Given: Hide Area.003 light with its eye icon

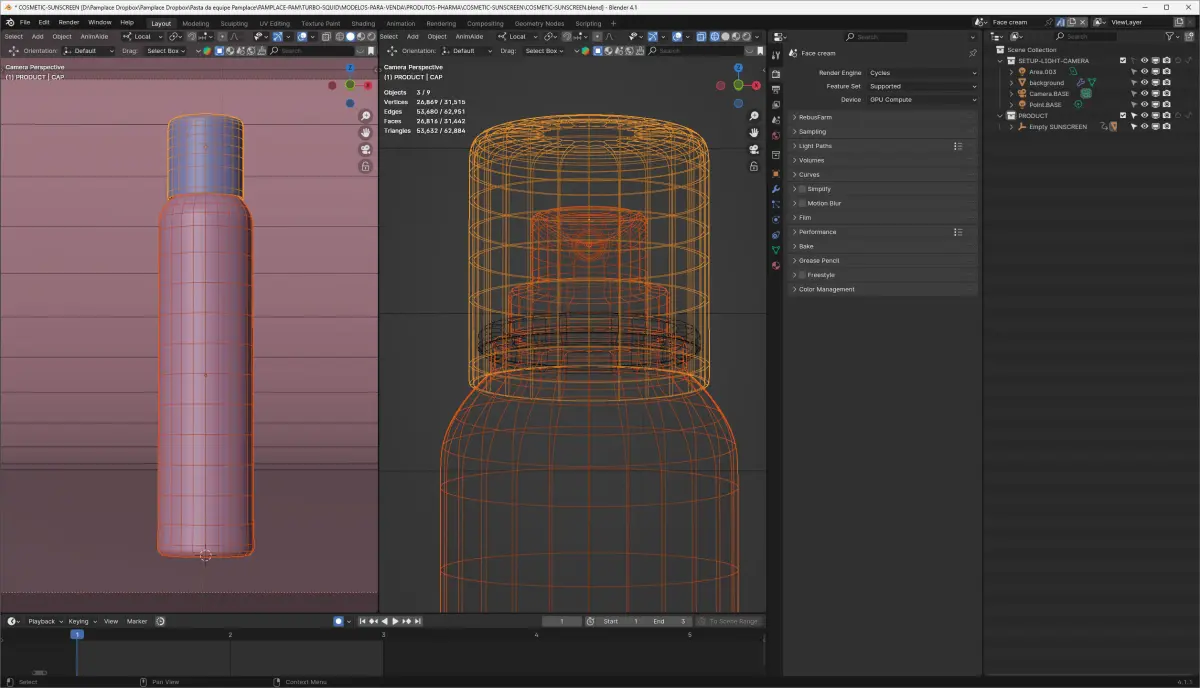Looking at the screenshot, I should 1145,71.
